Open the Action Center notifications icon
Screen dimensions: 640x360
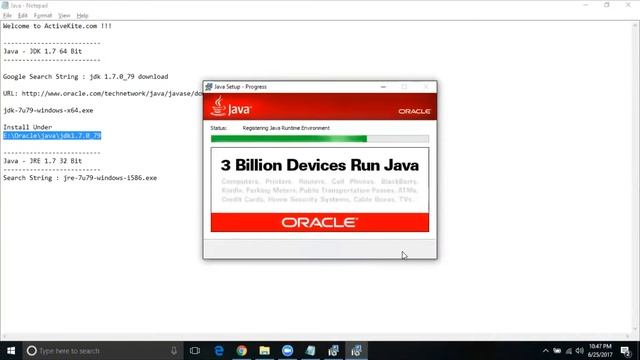coord(625,351)
